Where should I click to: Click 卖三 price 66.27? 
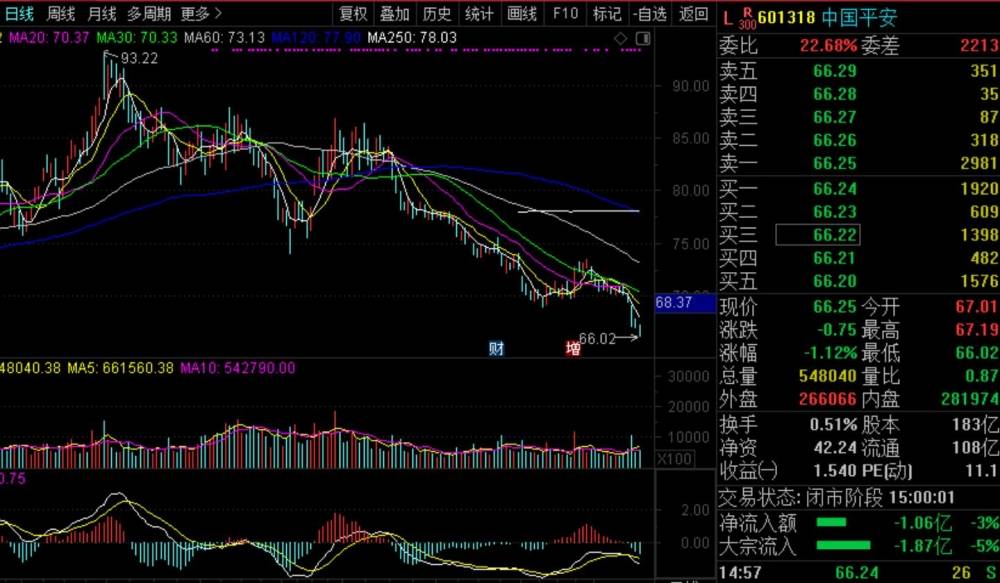[x=835, y=117]
